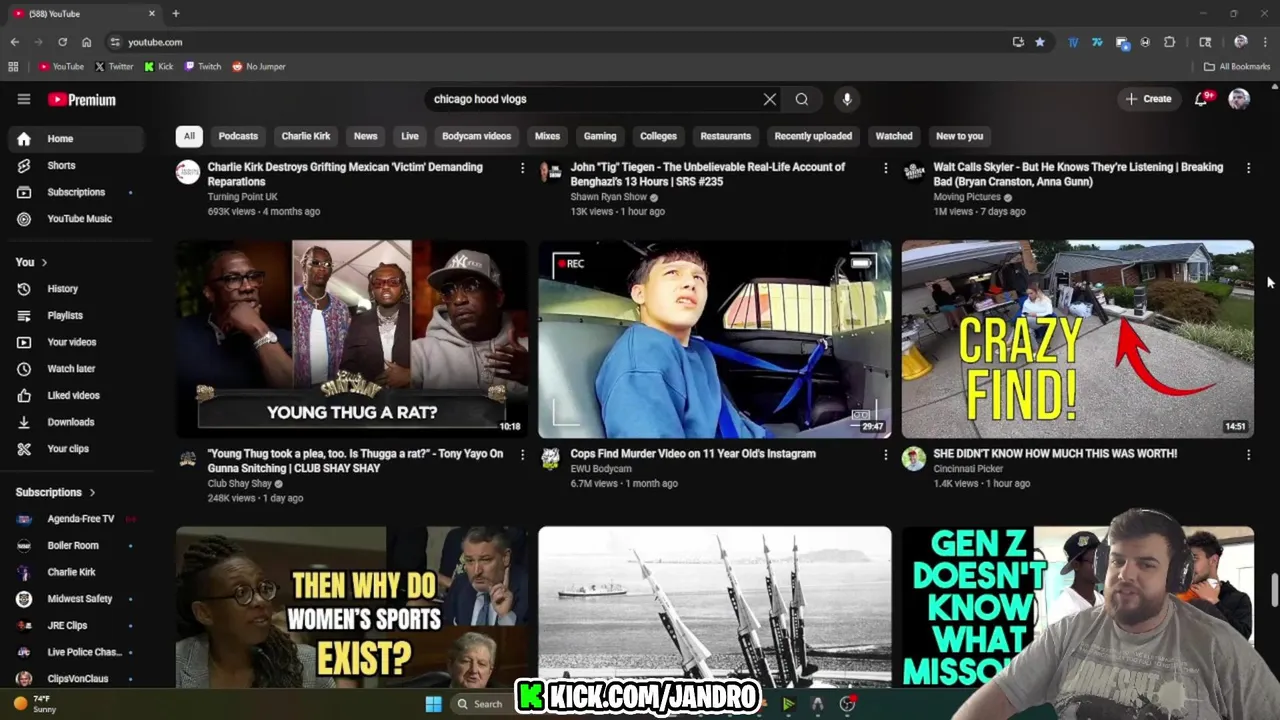
Task: Select the Live filter chip
Action: coord(410,136)
